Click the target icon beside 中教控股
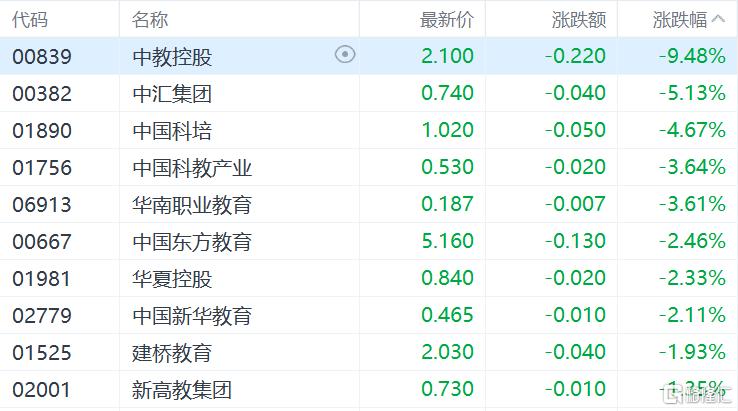Image resolution: width=738 pixels, height=411 pixels. (x=345, y=55)
